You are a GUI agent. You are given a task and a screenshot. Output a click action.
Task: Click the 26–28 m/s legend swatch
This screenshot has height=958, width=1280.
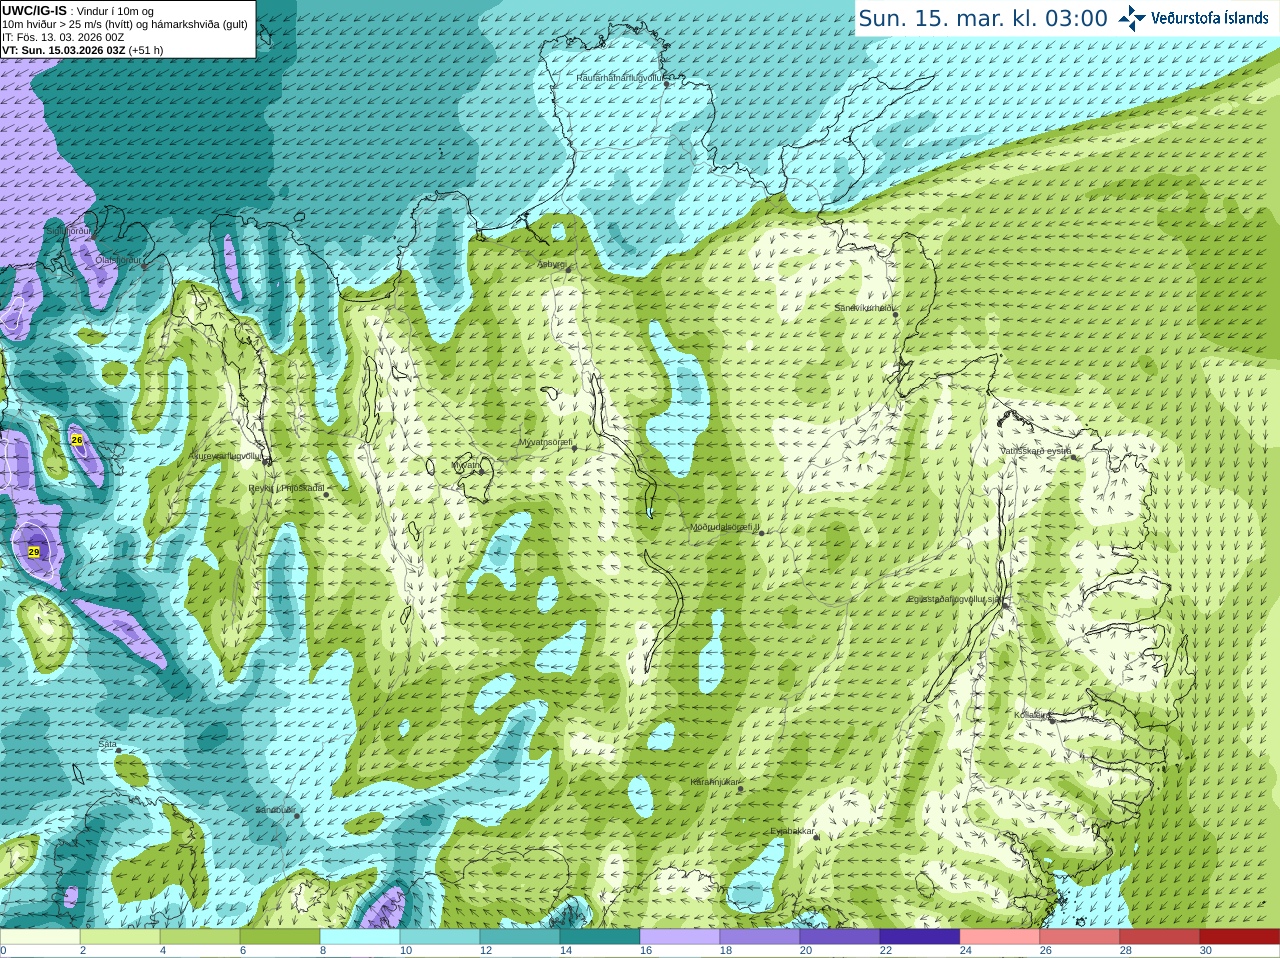1080,937
